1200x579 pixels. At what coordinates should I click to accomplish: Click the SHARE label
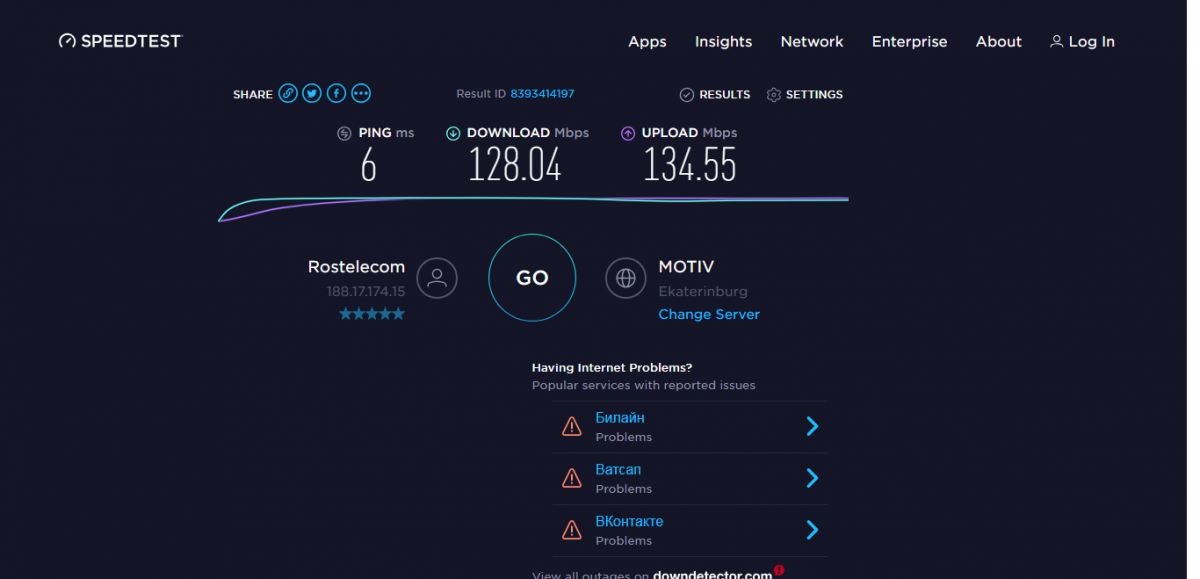253,95
